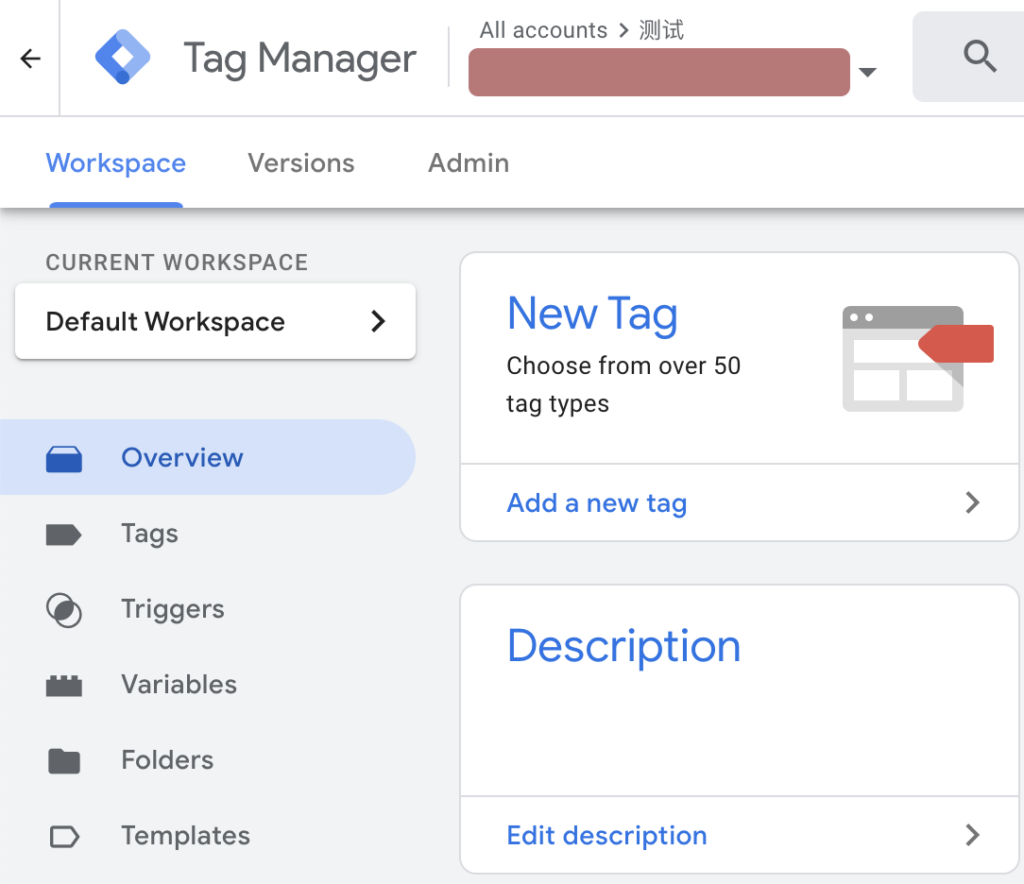Screen dimensions: 1024x884
Task: Click the Edit description link
Action: coord(607,836)
